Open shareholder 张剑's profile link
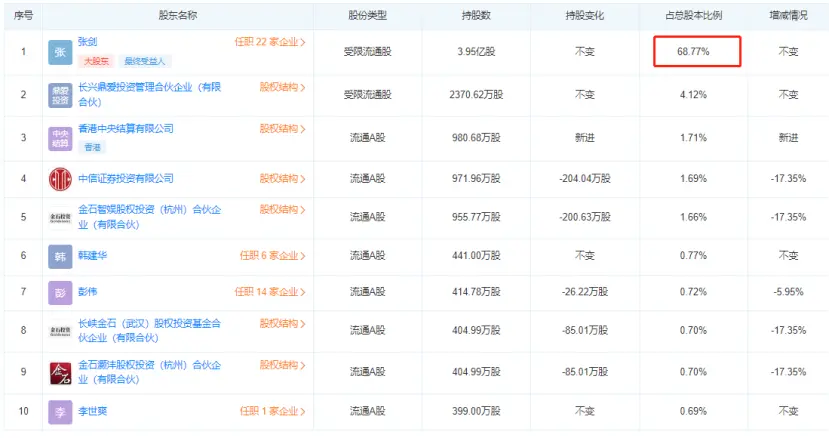830x438 pixels. (87, 41)
